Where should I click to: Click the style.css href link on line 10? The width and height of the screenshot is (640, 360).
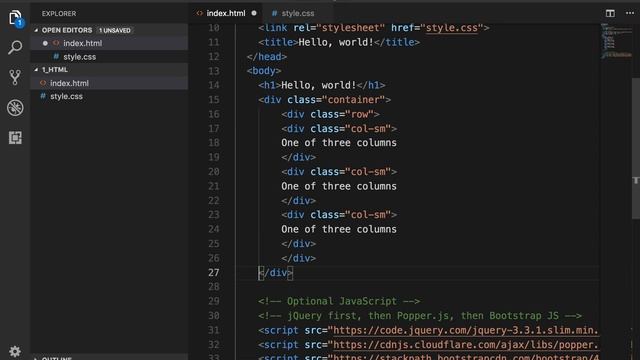[452, 28]
